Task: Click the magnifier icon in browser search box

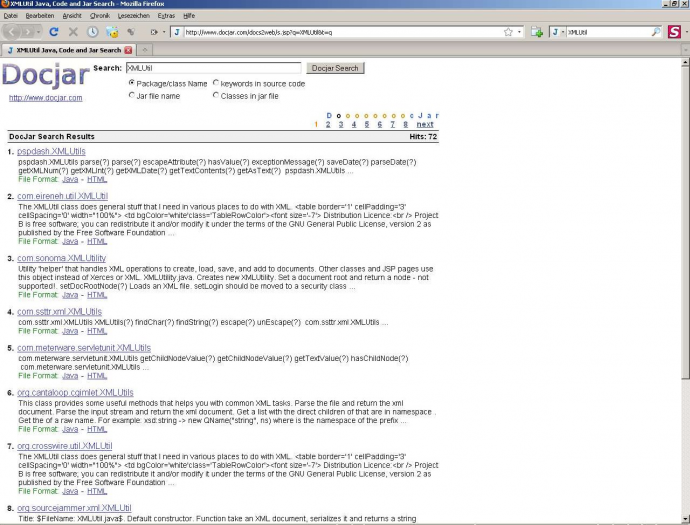Action: [x=656, y=32]
